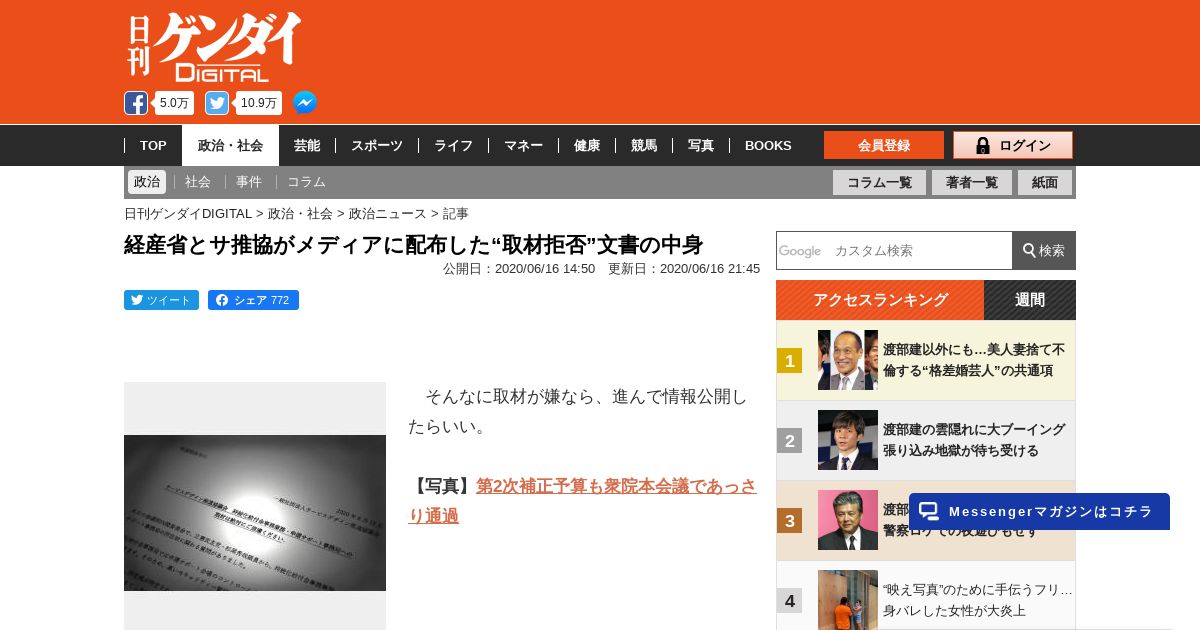Open the 紙面 button
The image size is (1200, 630).
click(x=1045, y=182)
